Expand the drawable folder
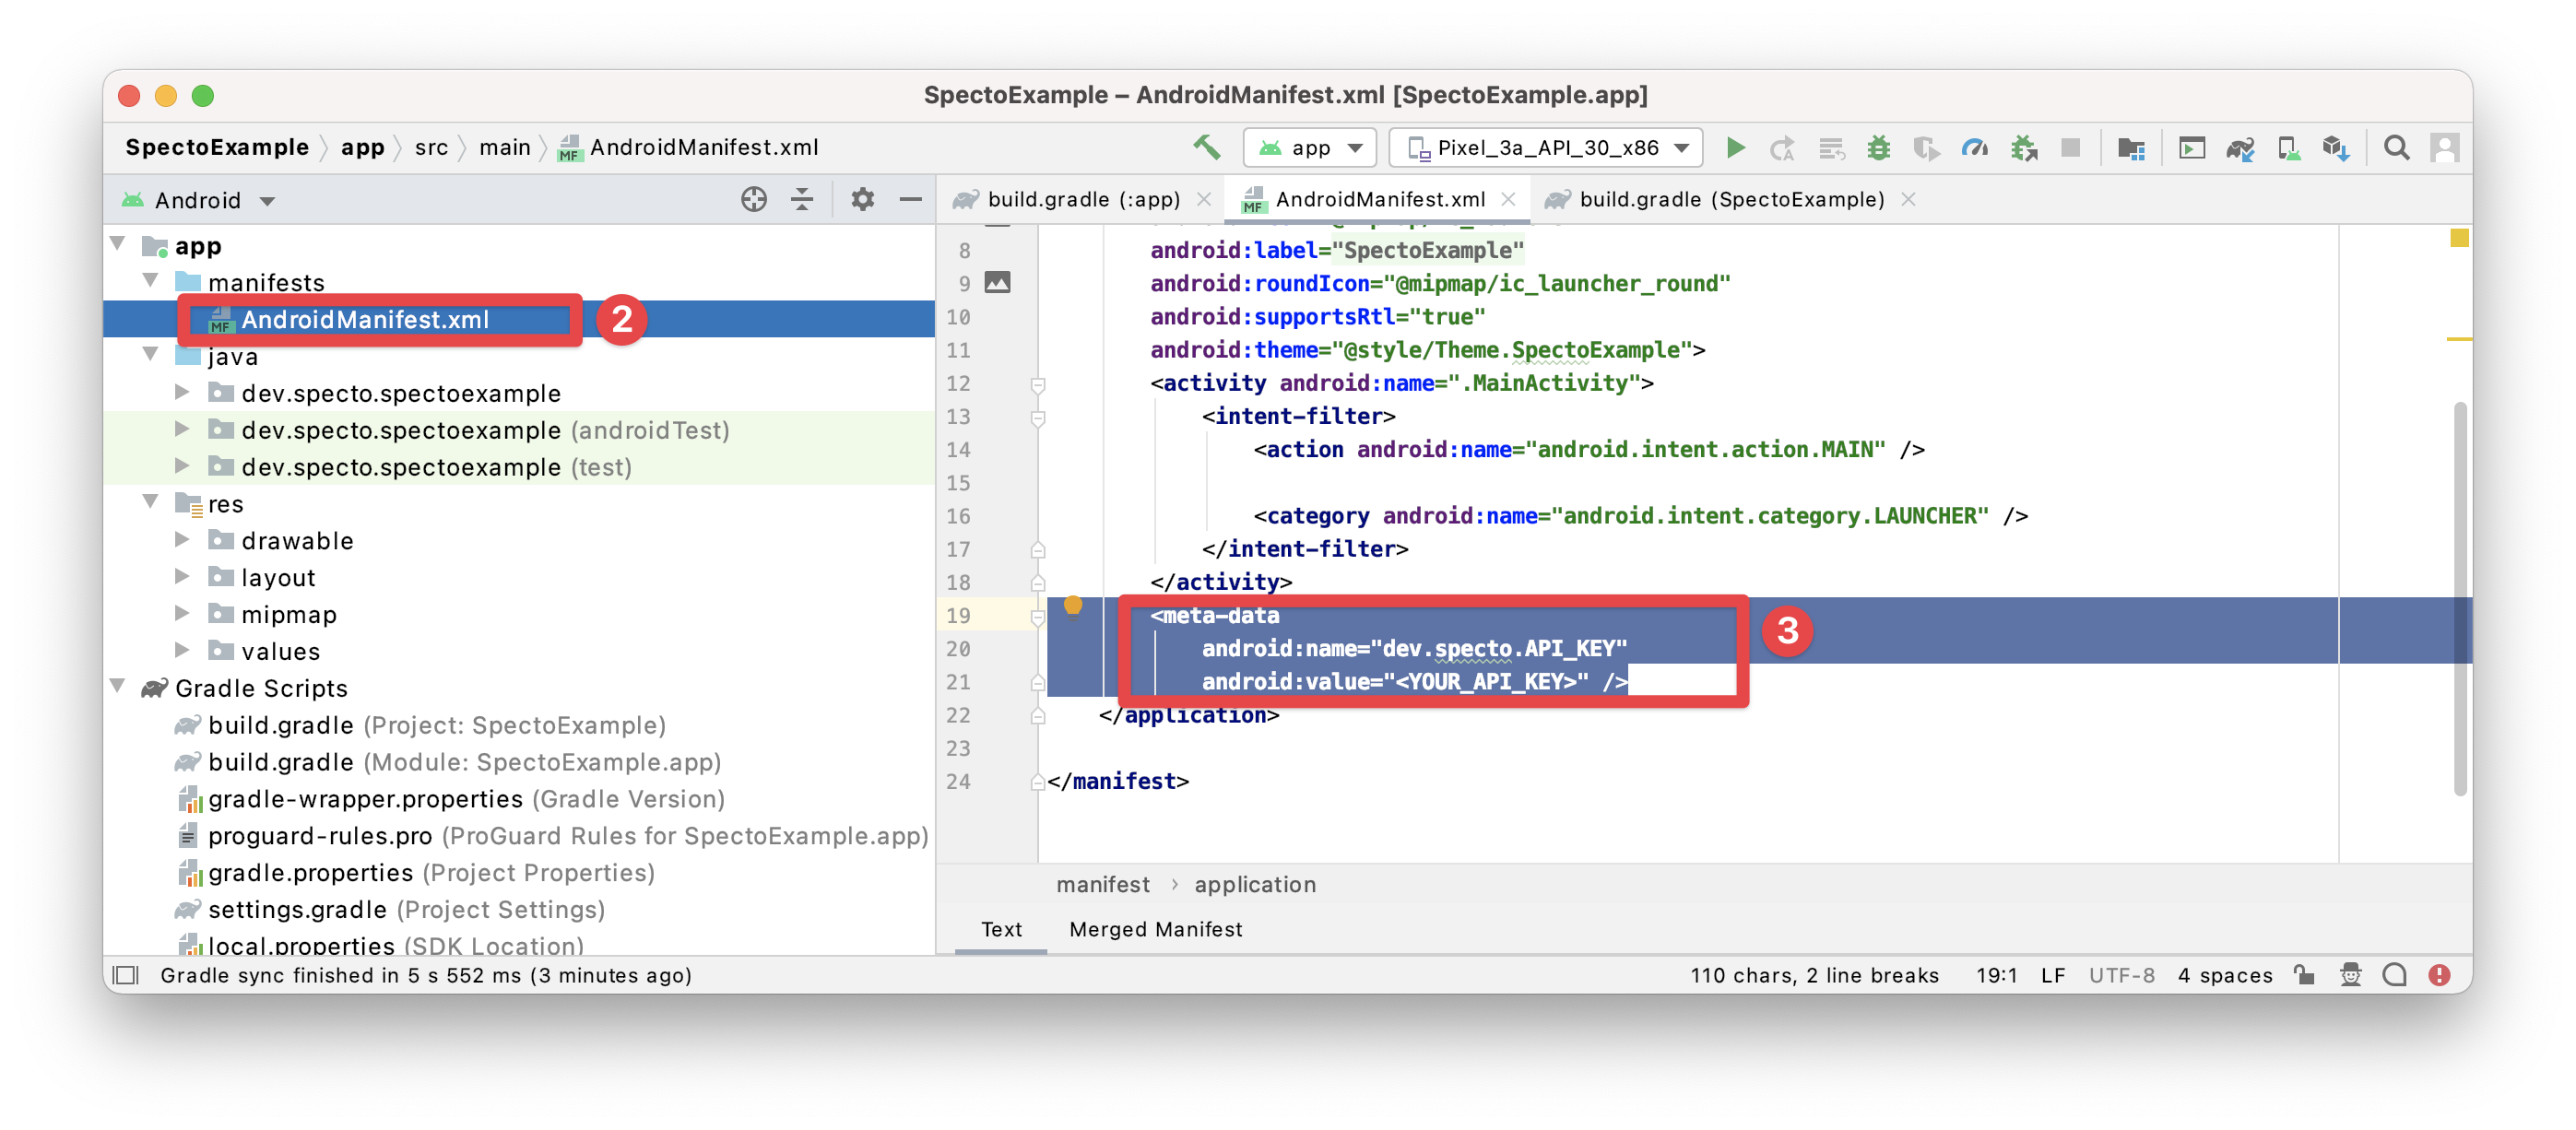This screenshot has height=1130, width=2576. point(182,540)
